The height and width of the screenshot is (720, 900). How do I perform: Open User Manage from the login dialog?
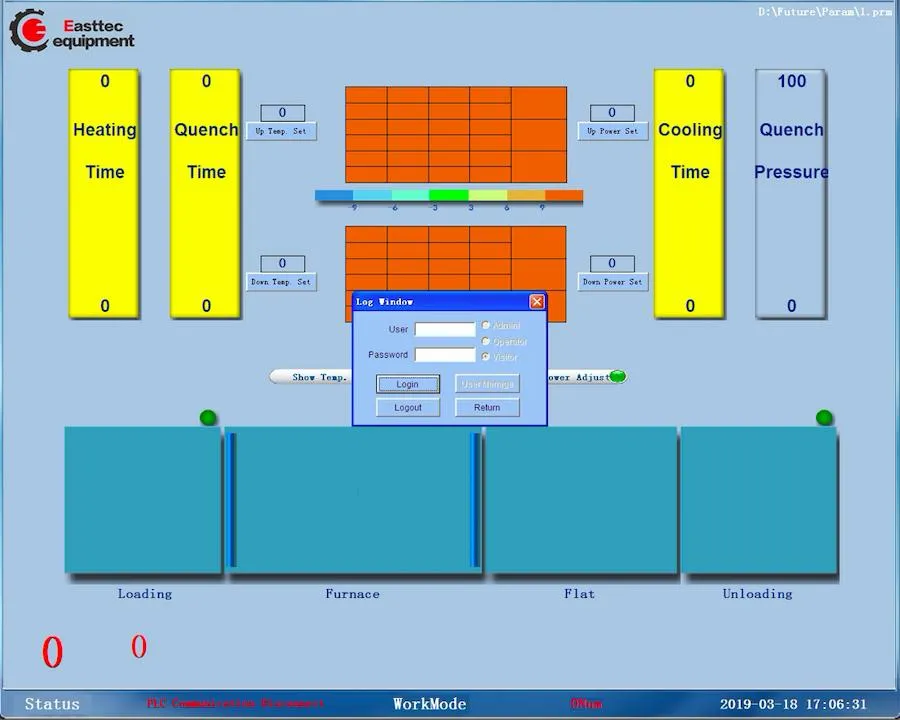(487, 384)
